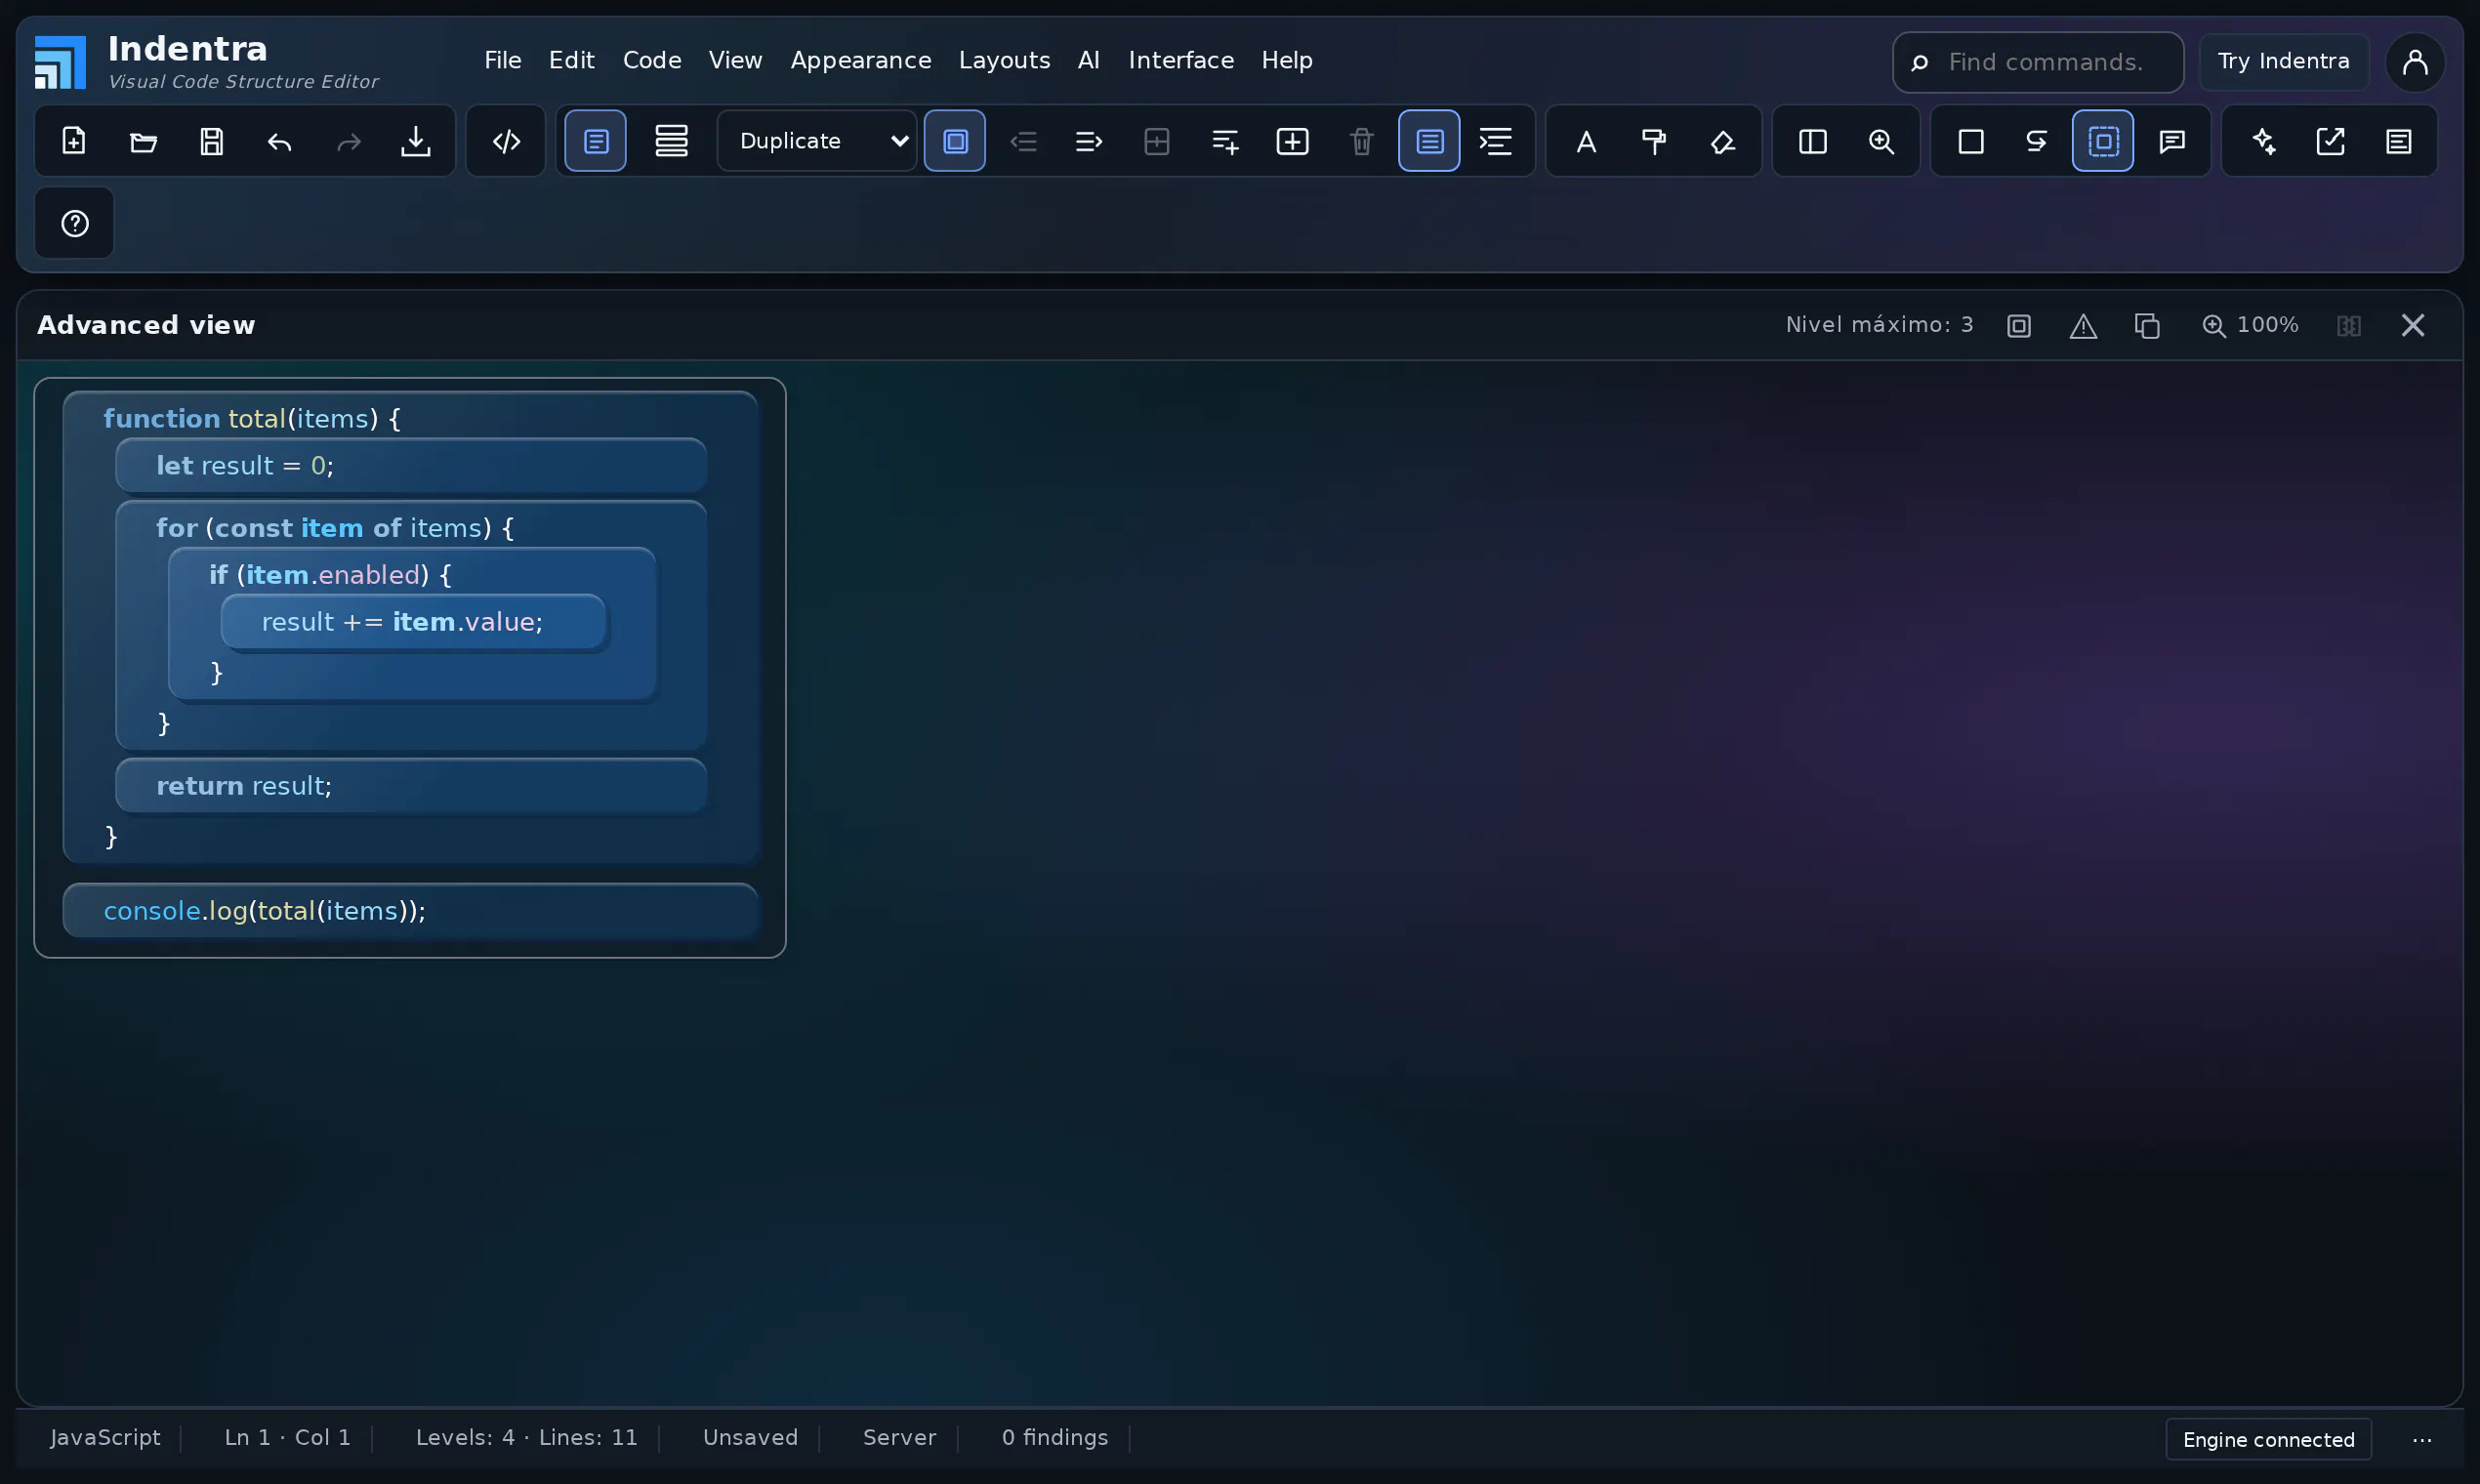
Task: Click the text font 'A' icon
Action: coord(1586,141)
